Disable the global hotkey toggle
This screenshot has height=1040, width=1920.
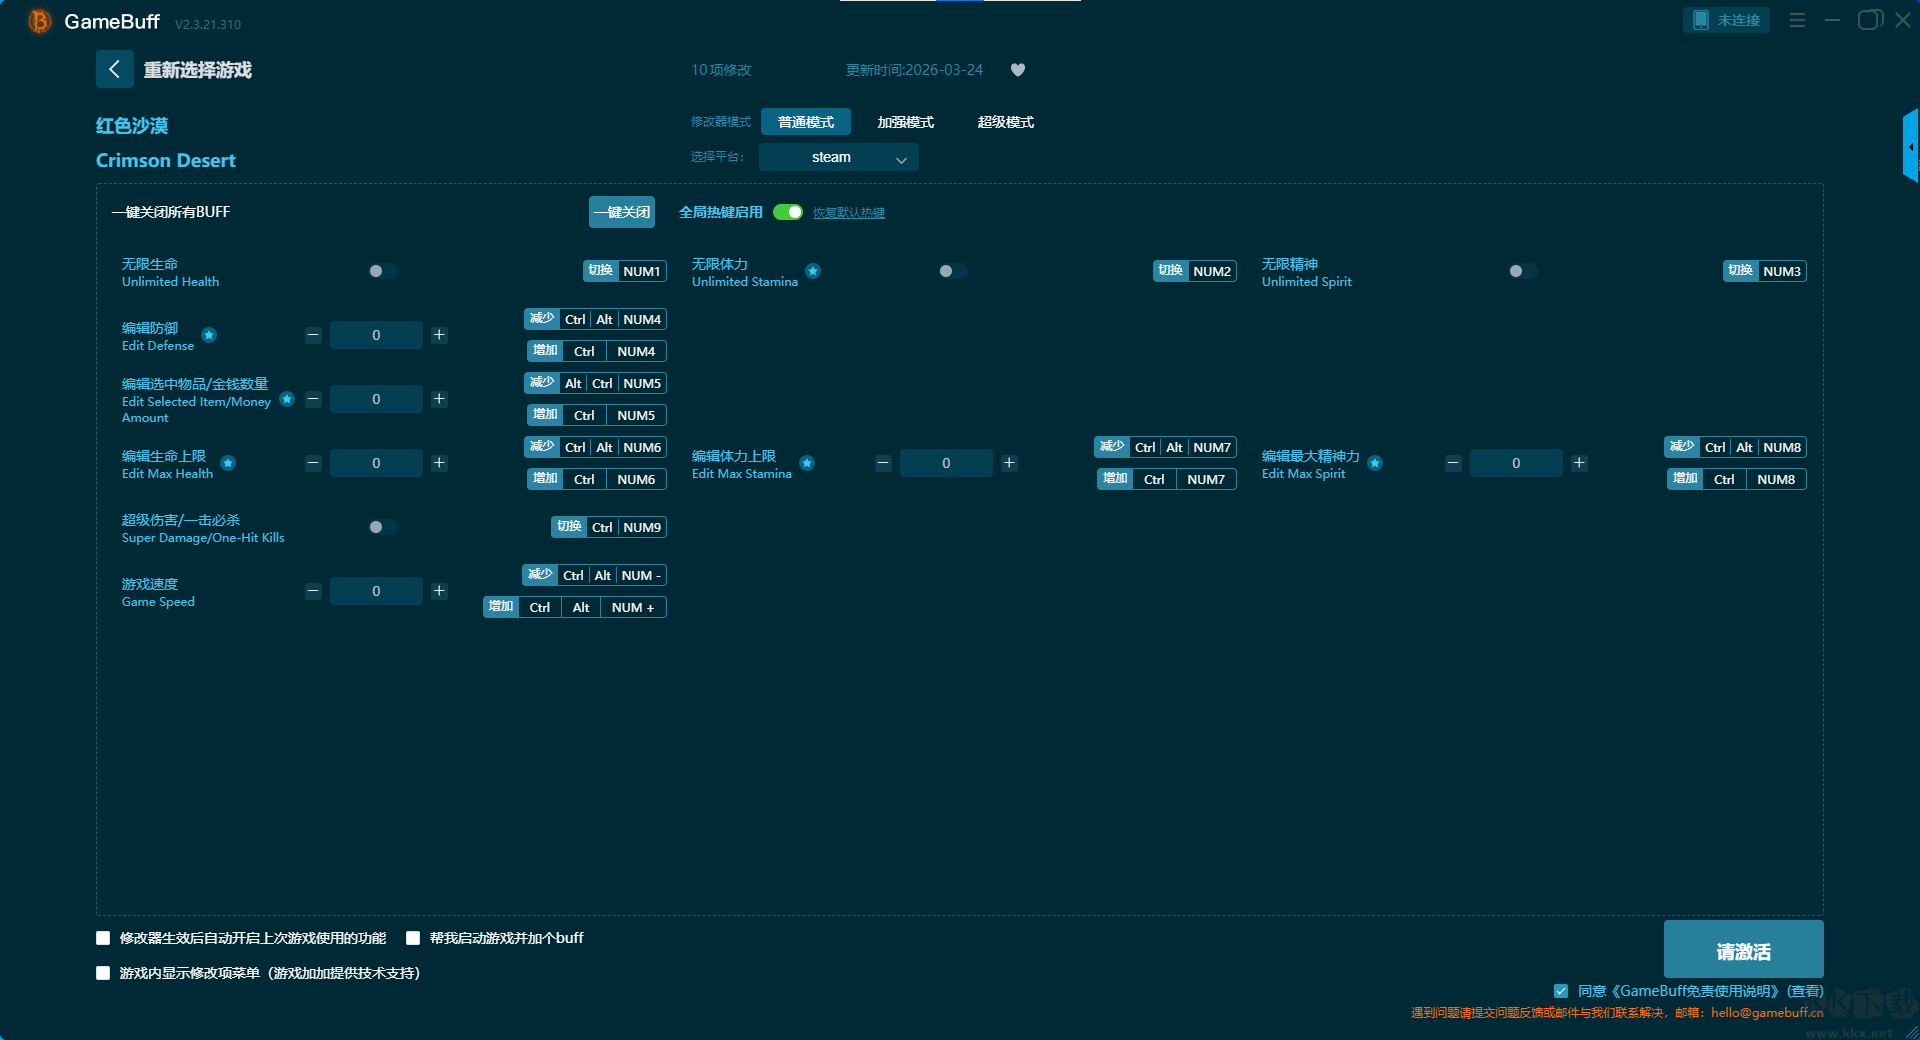click(788, 212)
